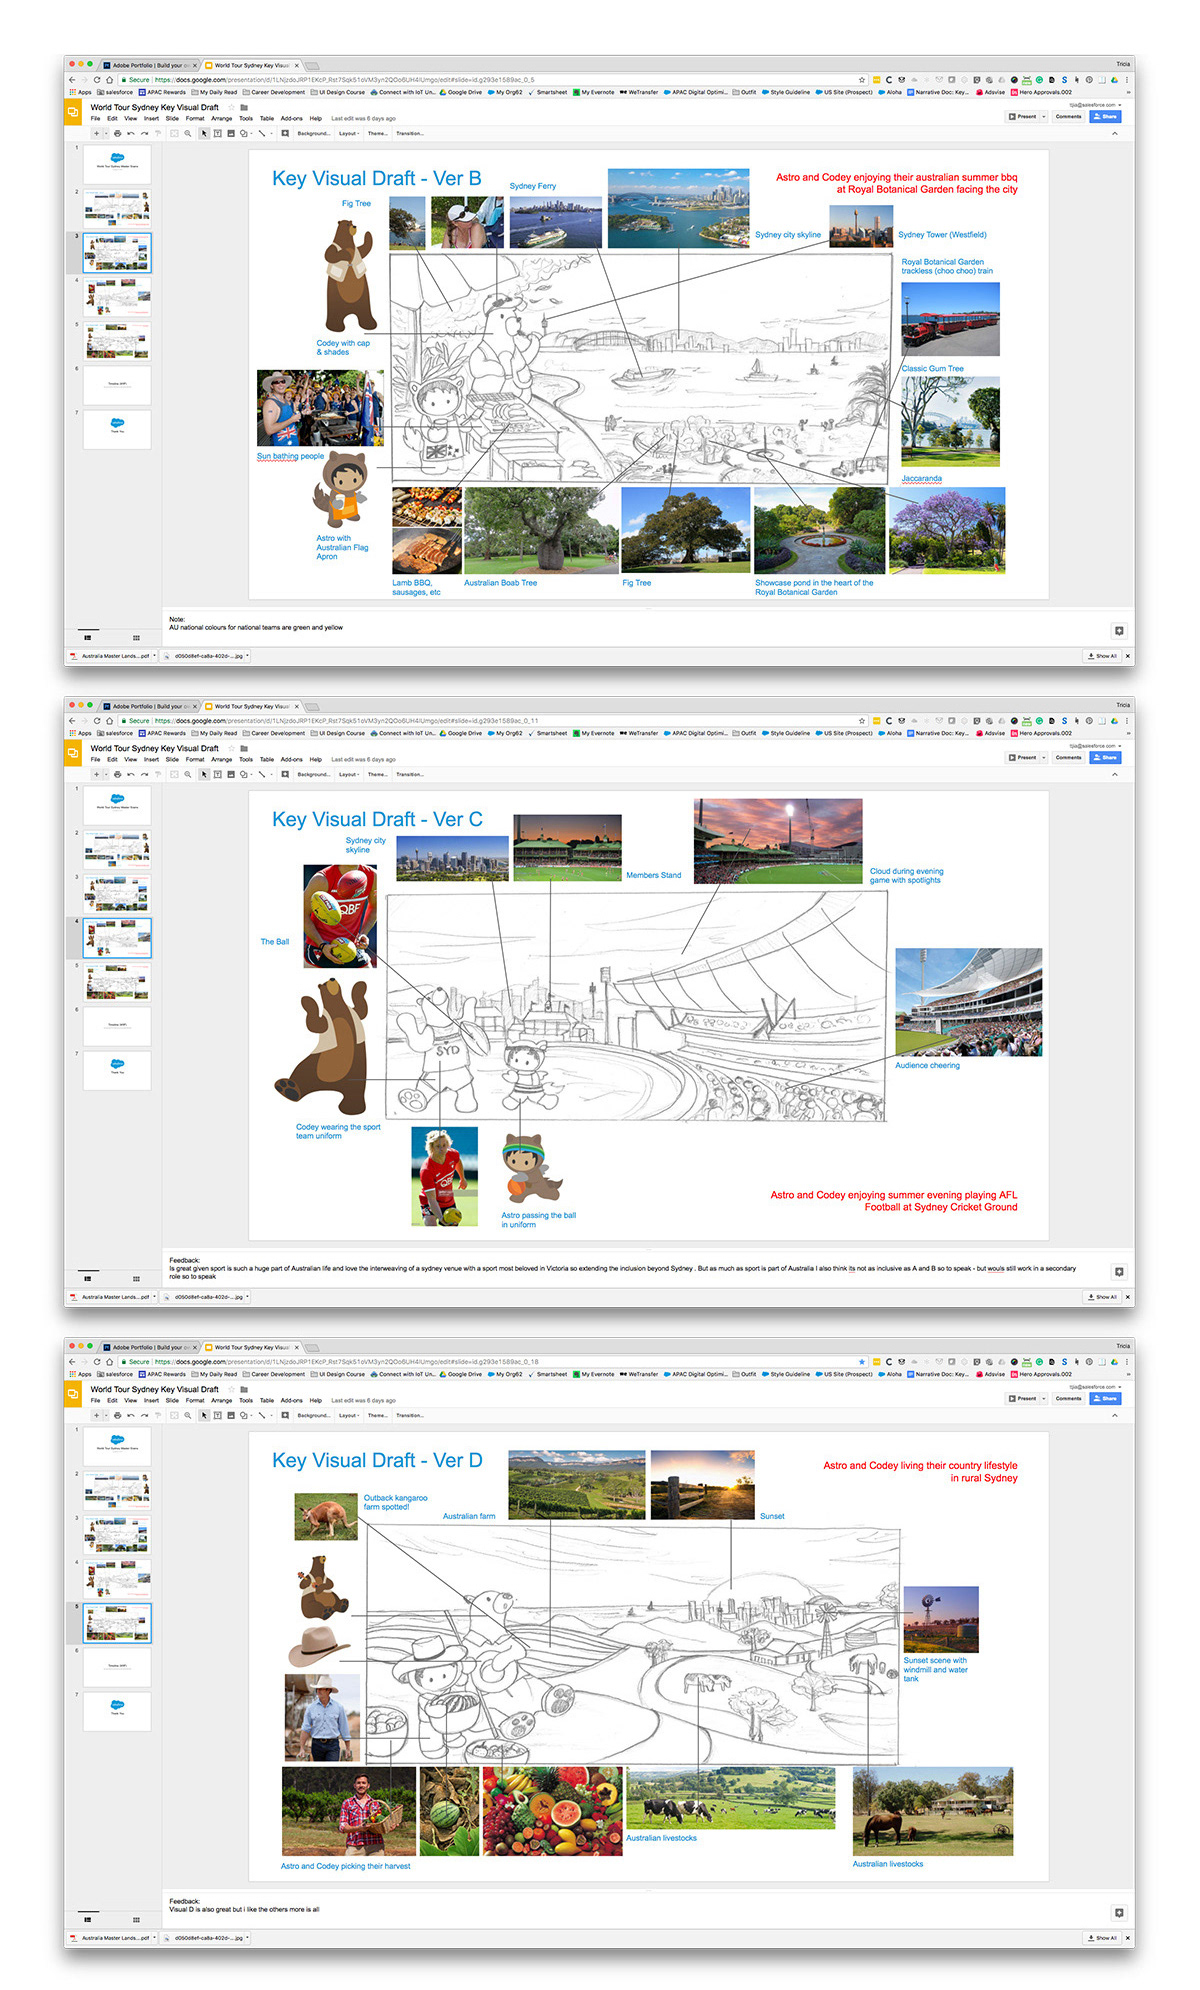The height and width of the screenshot is (1990, 1200).
Task: Click the Comments button in Ver B window
Action: pos(1068,116)
